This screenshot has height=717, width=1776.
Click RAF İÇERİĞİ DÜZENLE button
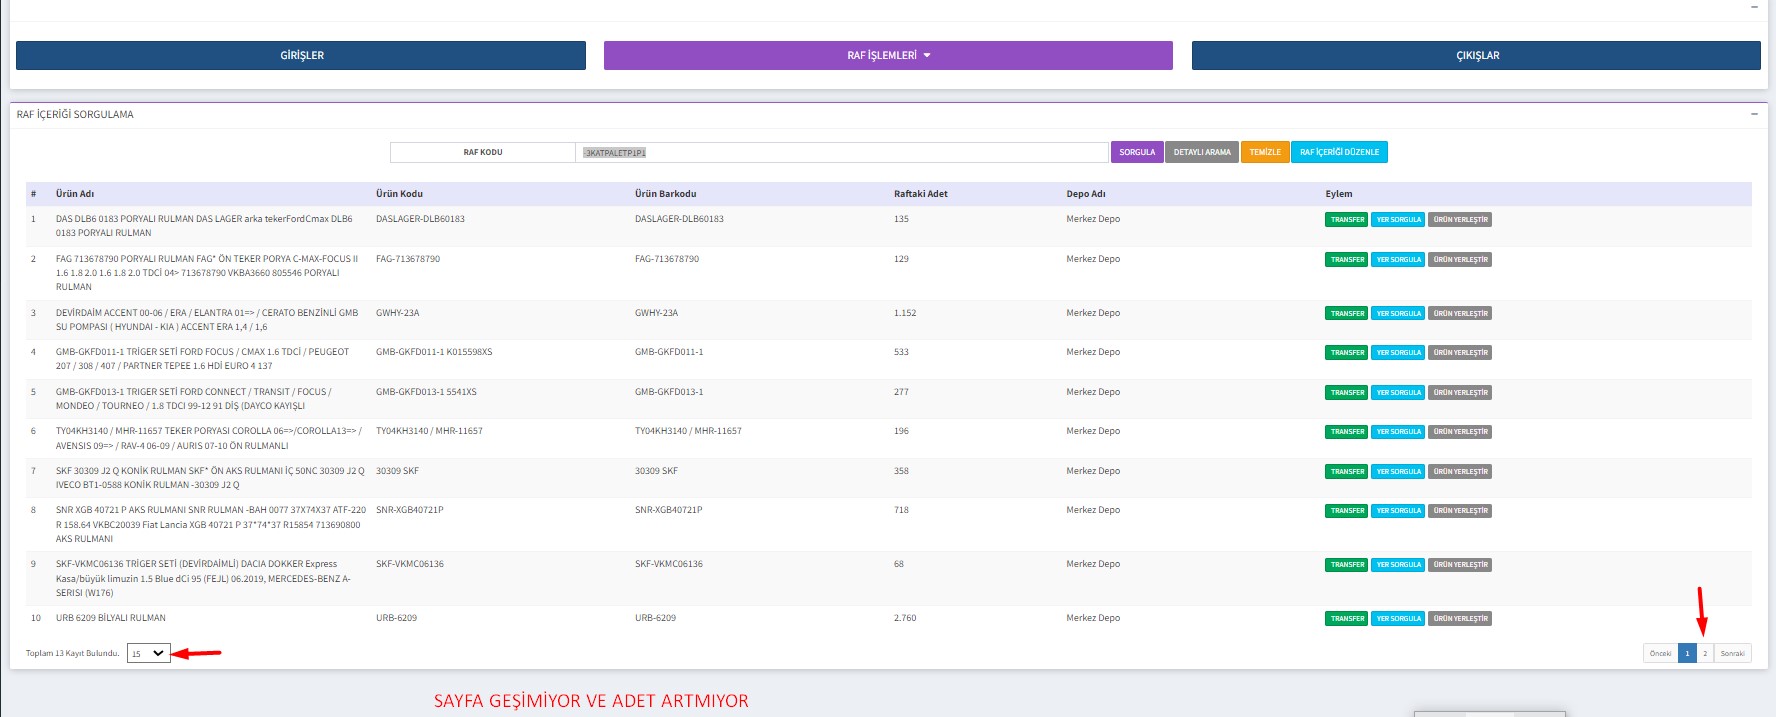pos(1339,153)
